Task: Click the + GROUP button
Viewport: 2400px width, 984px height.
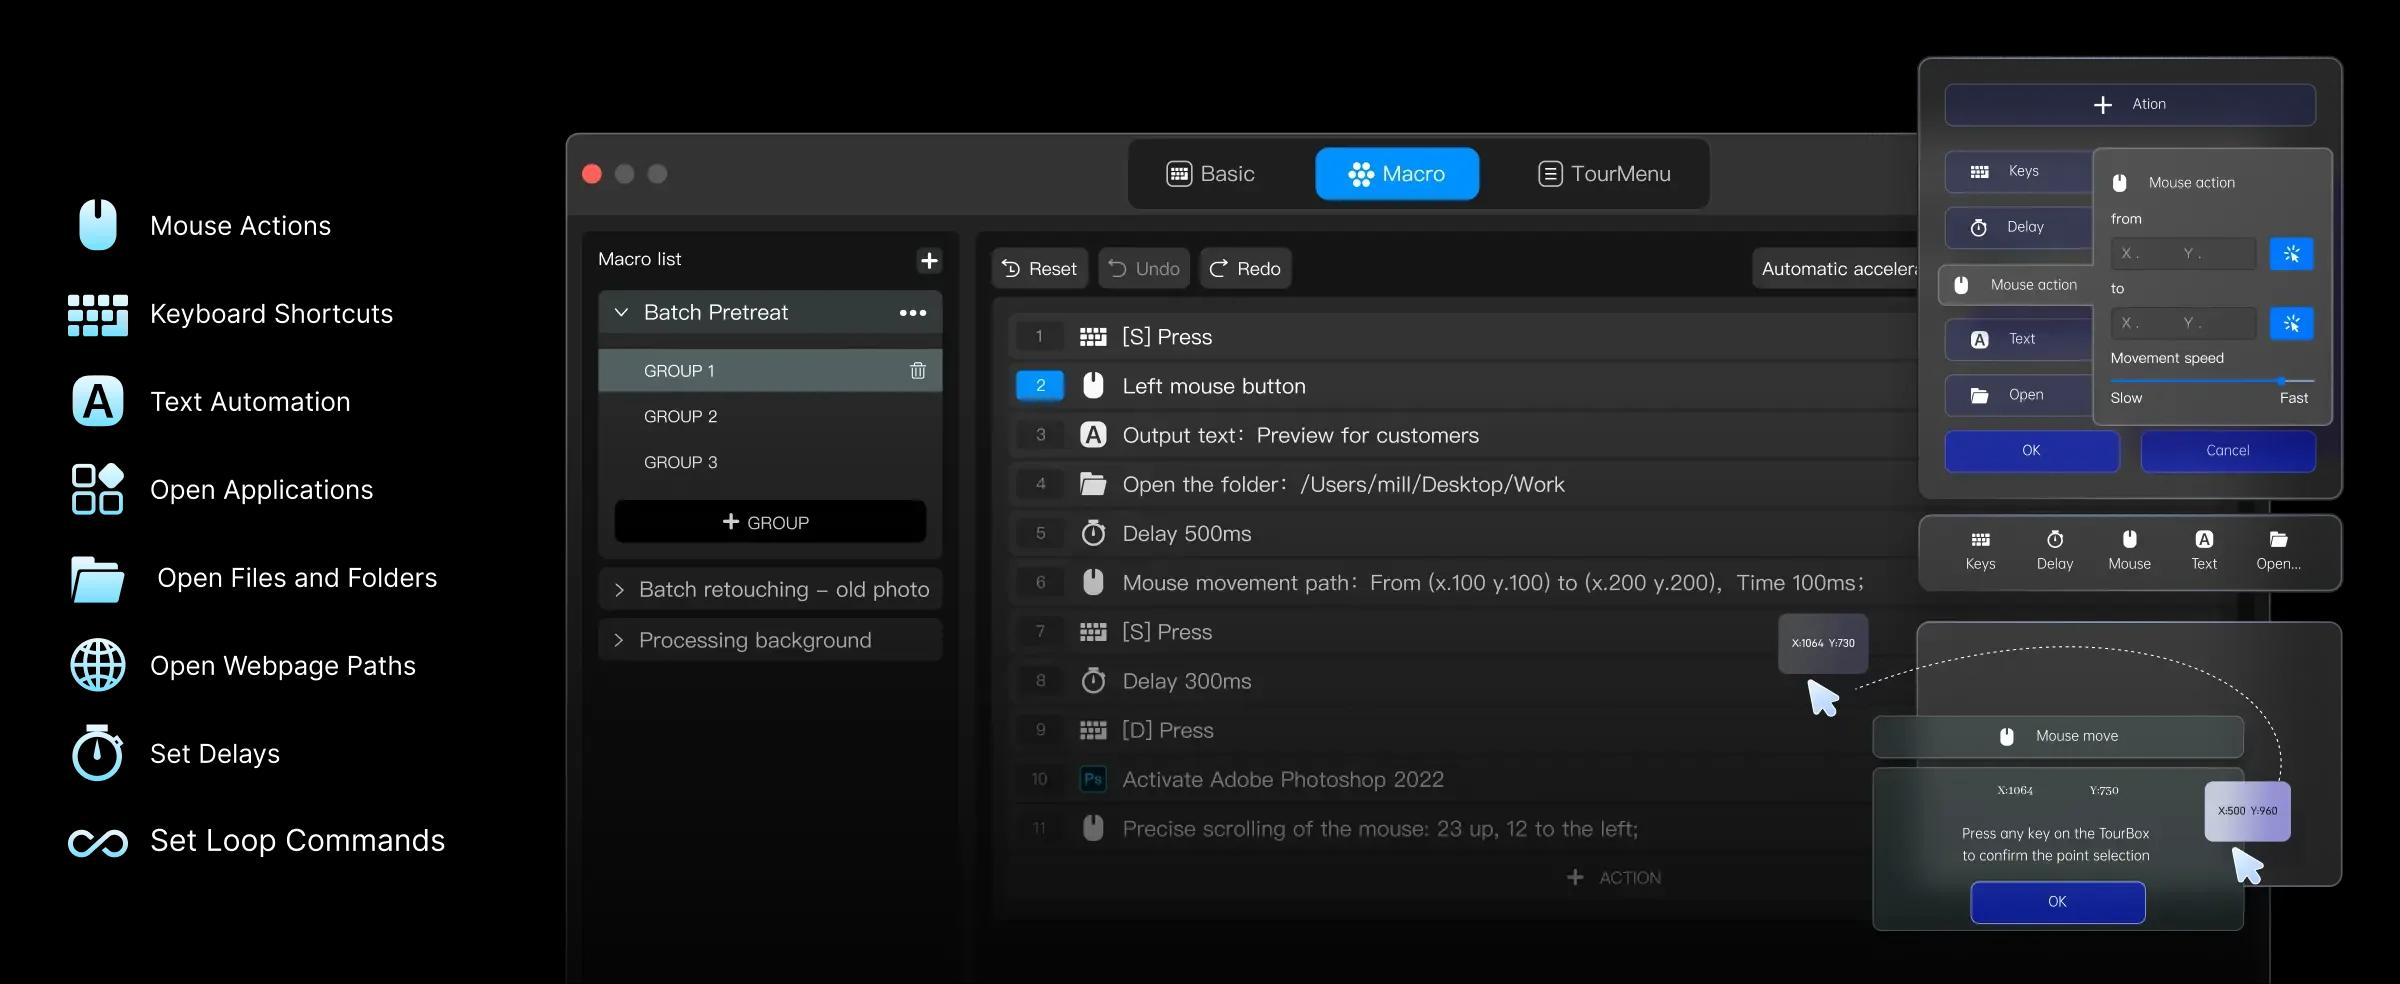Action: [769, 522]
